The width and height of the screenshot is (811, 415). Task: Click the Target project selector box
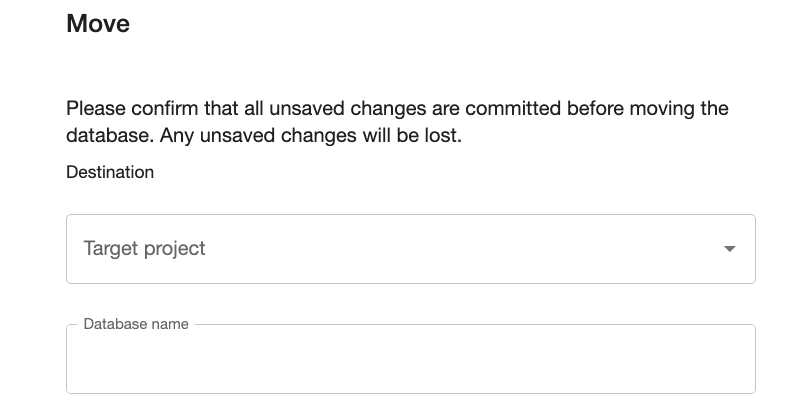pos(410,249)
